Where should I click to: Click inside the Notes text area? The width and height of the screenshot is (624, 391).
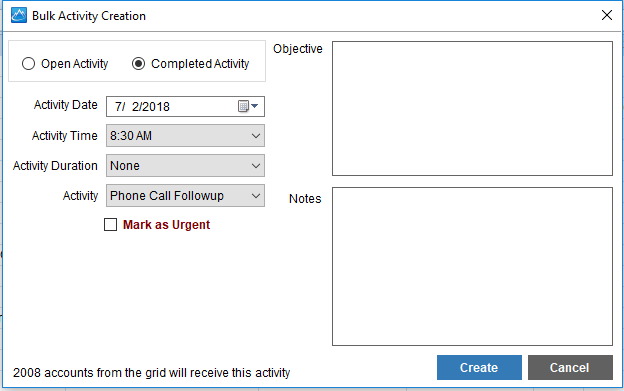(472, 266)
